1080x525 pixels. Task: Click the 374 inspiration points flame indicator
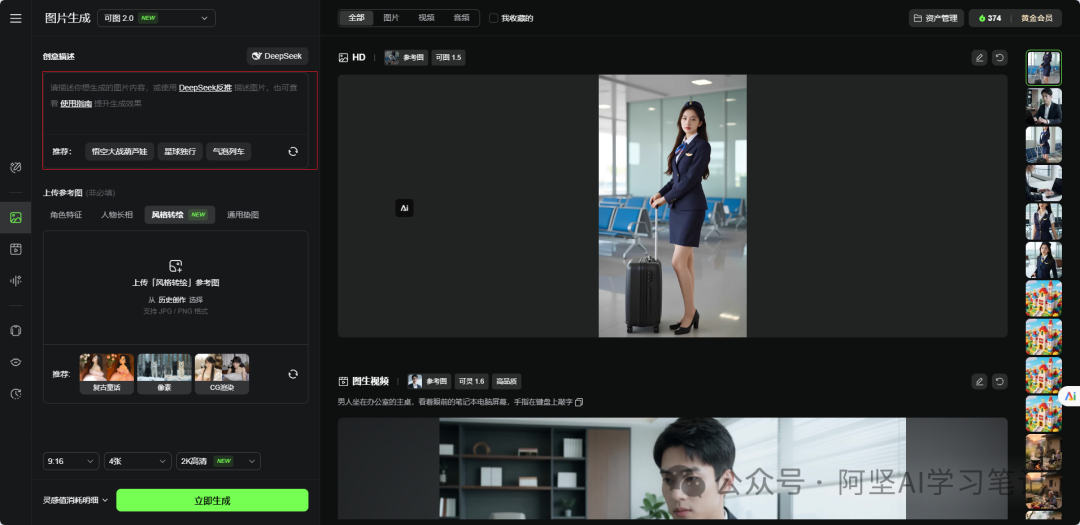point(989,19)
